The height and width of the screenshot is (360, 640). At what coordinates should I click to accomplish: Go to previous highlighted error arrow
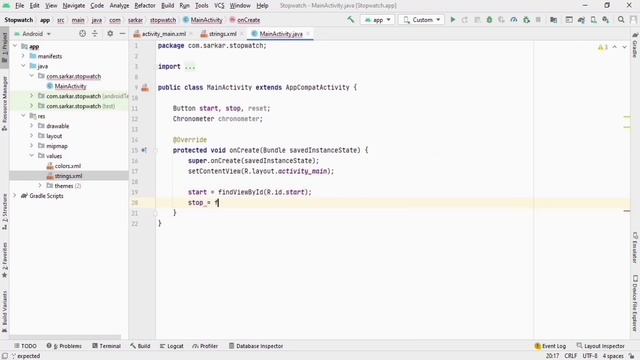pos(614,47)
